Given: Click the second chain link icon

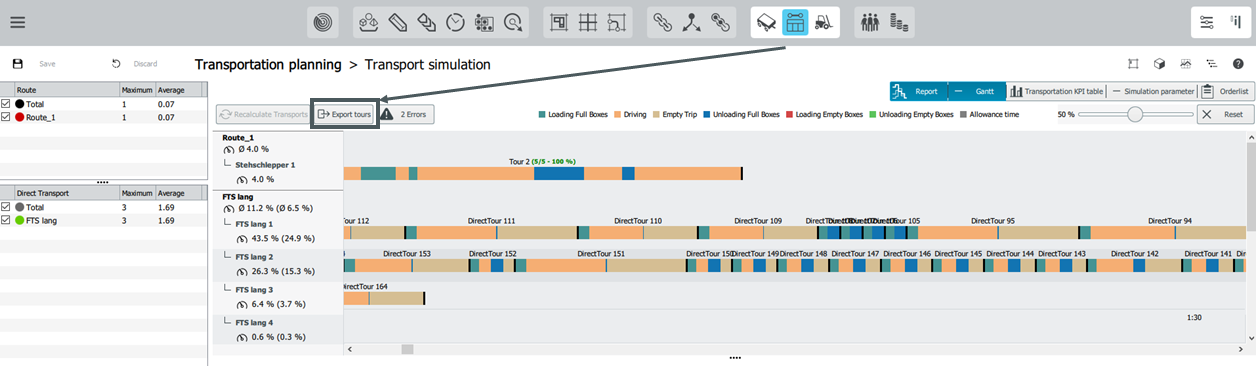Looking at the screenshot, I should [720, 22].
